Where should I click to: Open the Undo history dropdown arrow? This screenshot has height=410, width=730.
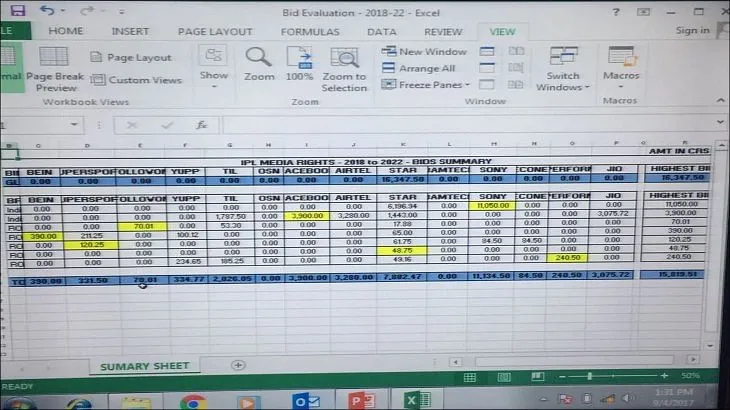click(63, 11)
